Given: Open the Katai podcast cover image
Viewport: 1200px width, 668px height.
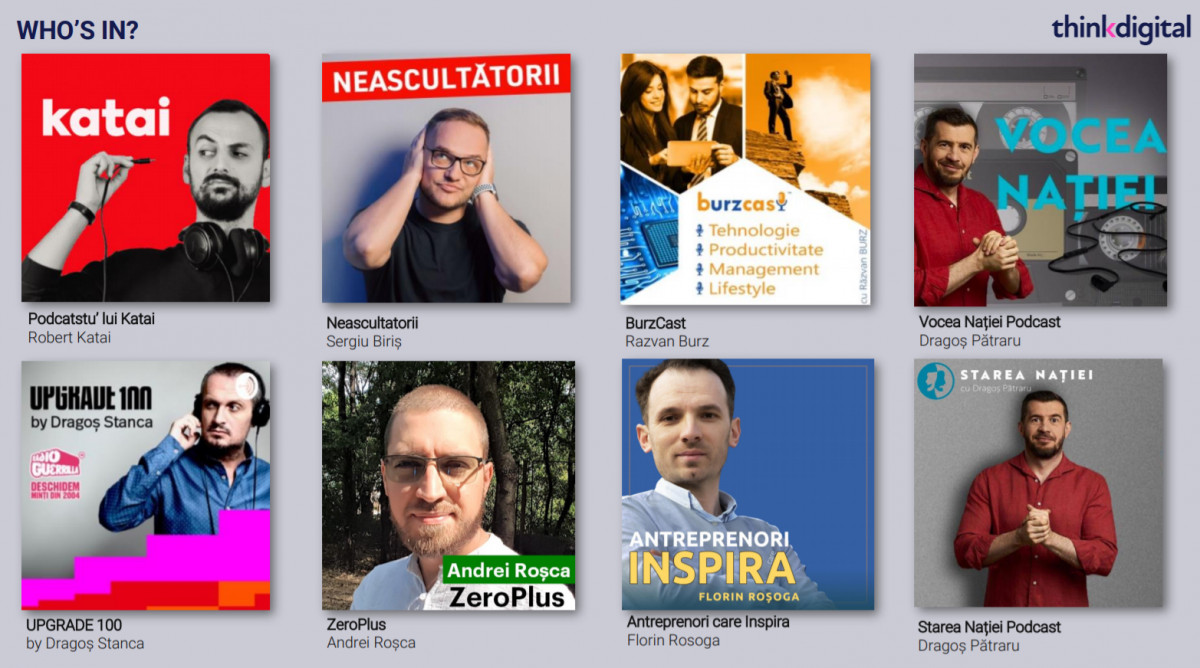Looking at the screenshot, I should (146, 178).
